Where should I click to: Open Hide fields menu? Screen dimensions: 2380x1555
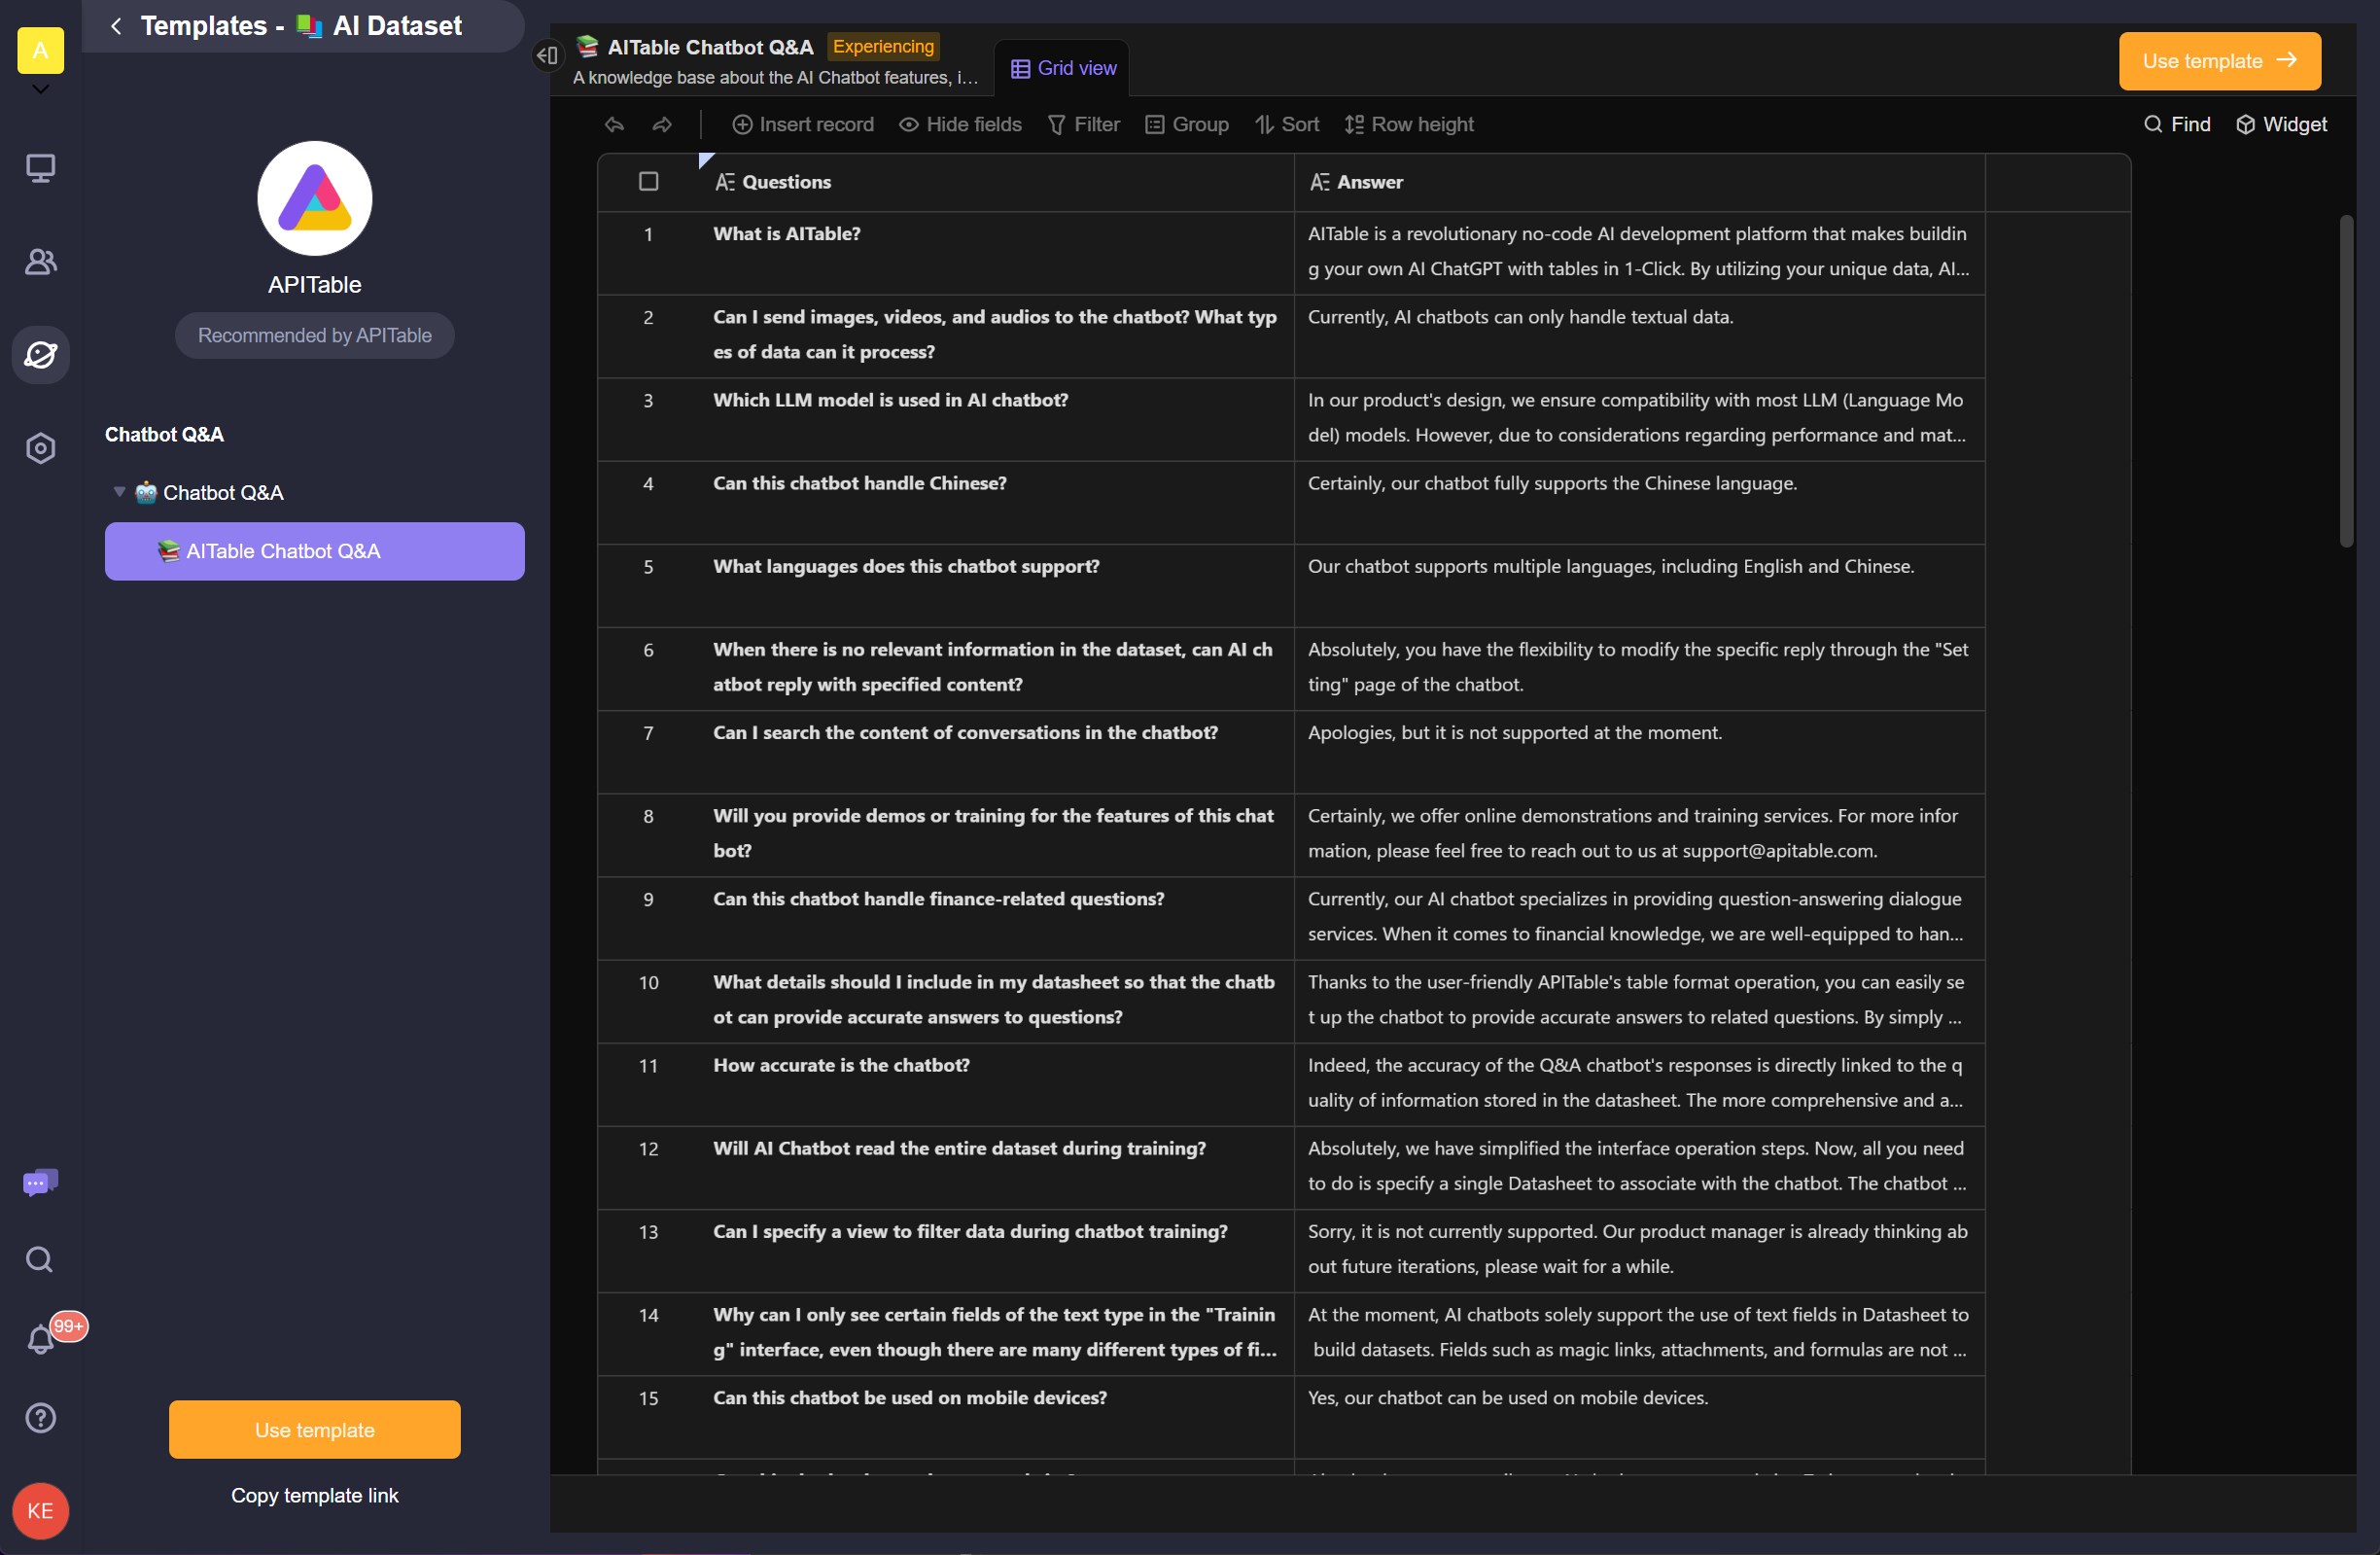[x=960, y=124]
